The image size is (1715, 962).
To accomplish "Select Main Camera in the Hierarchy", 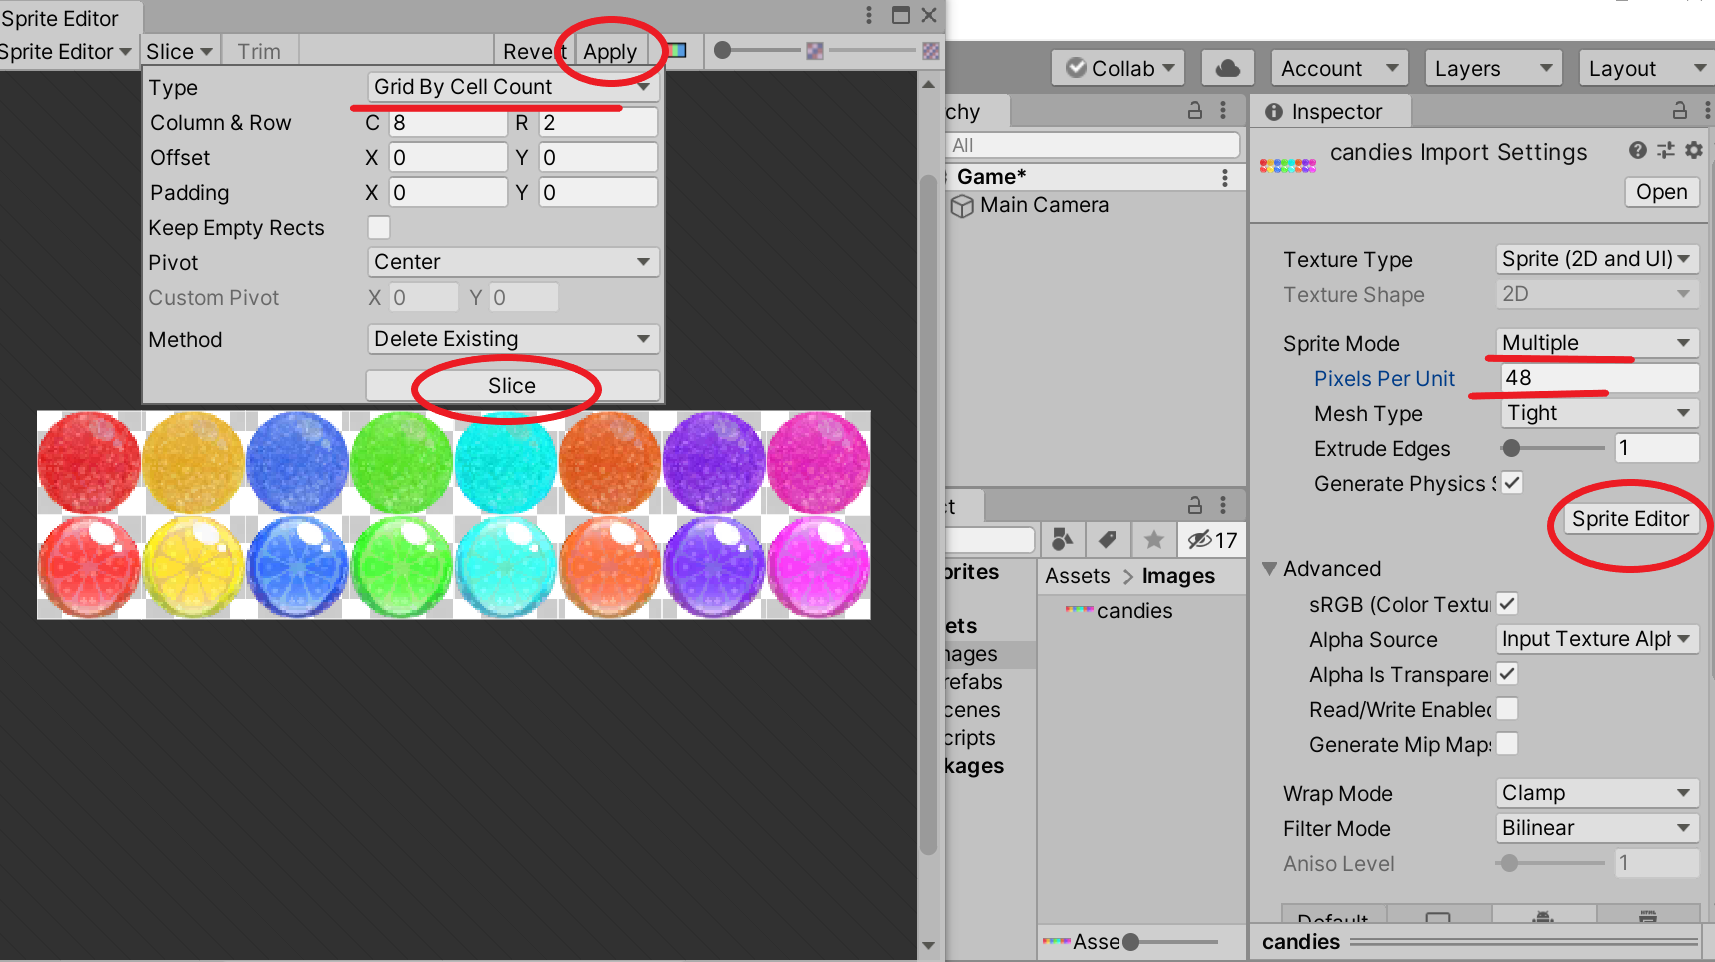I will [1044, 205].
